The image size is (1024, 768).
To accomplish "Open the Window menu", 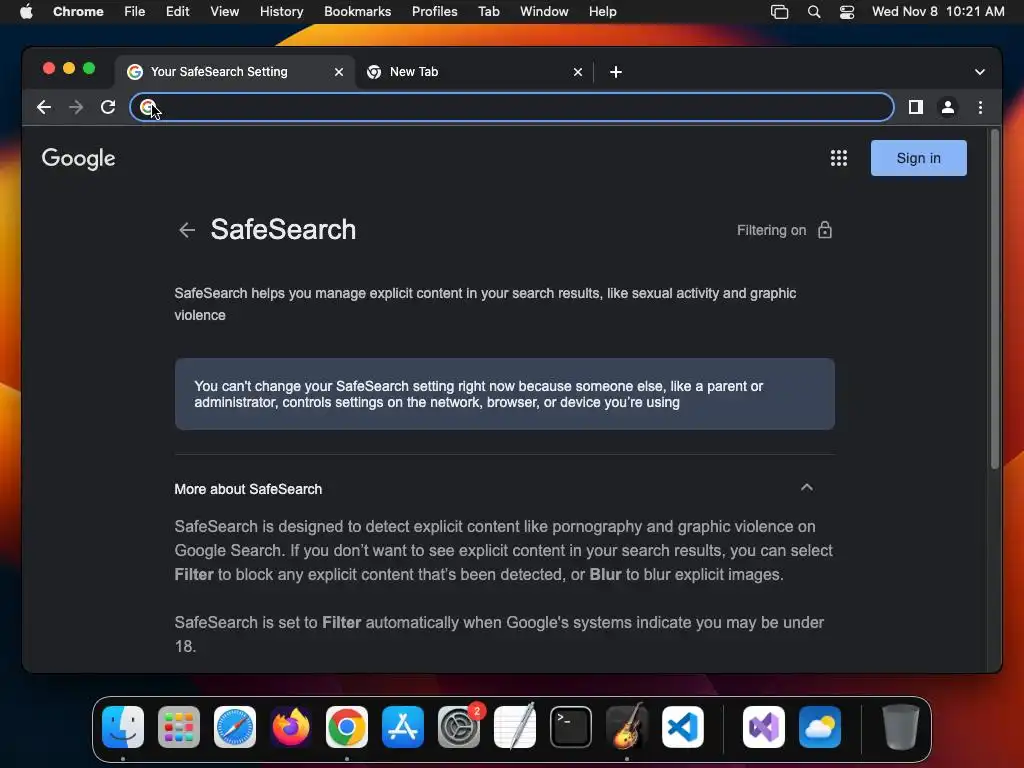I will point(544,12).
